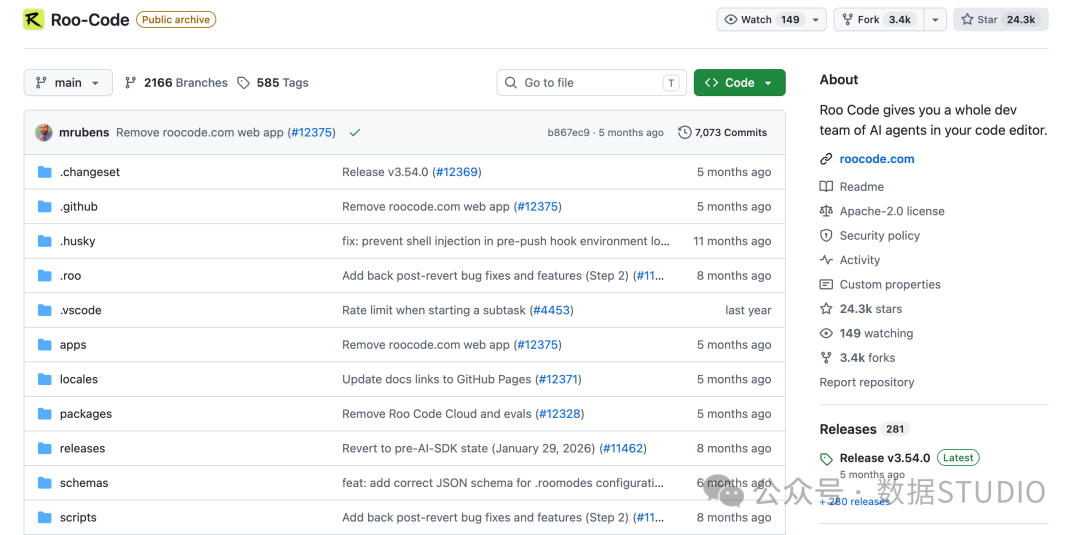Click the pulse icon beside Activity
The width and height of the screenshot is (1080, 535).
point(826,260)
